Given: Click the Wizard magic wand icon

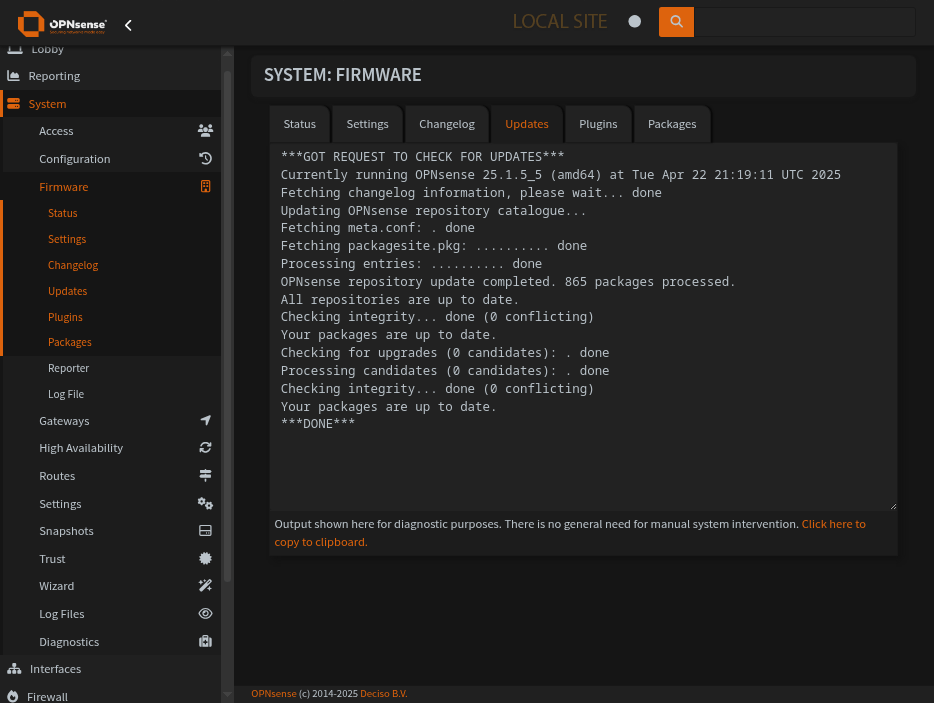Looking at the screenshot, I should click(x=206, y=586).
